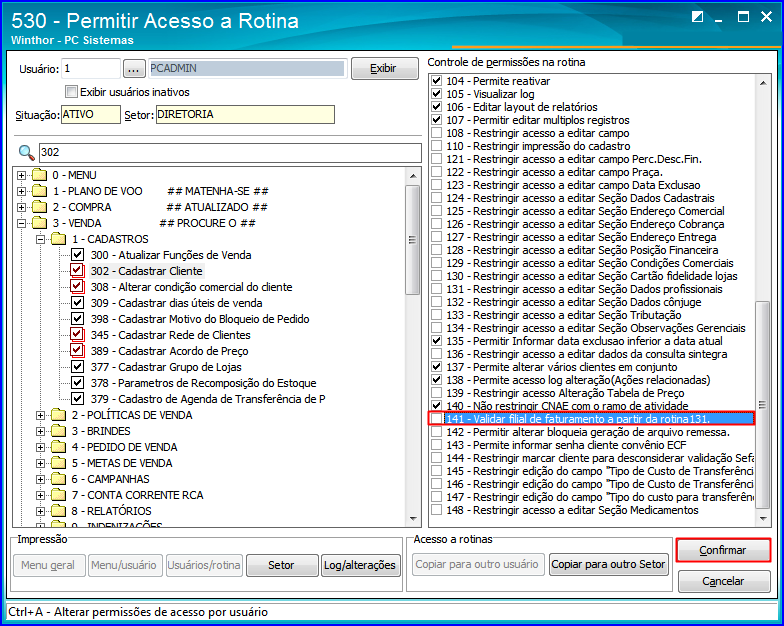Click the magnifier search icon
Screen dimensions: 784x626
(26, 152)
